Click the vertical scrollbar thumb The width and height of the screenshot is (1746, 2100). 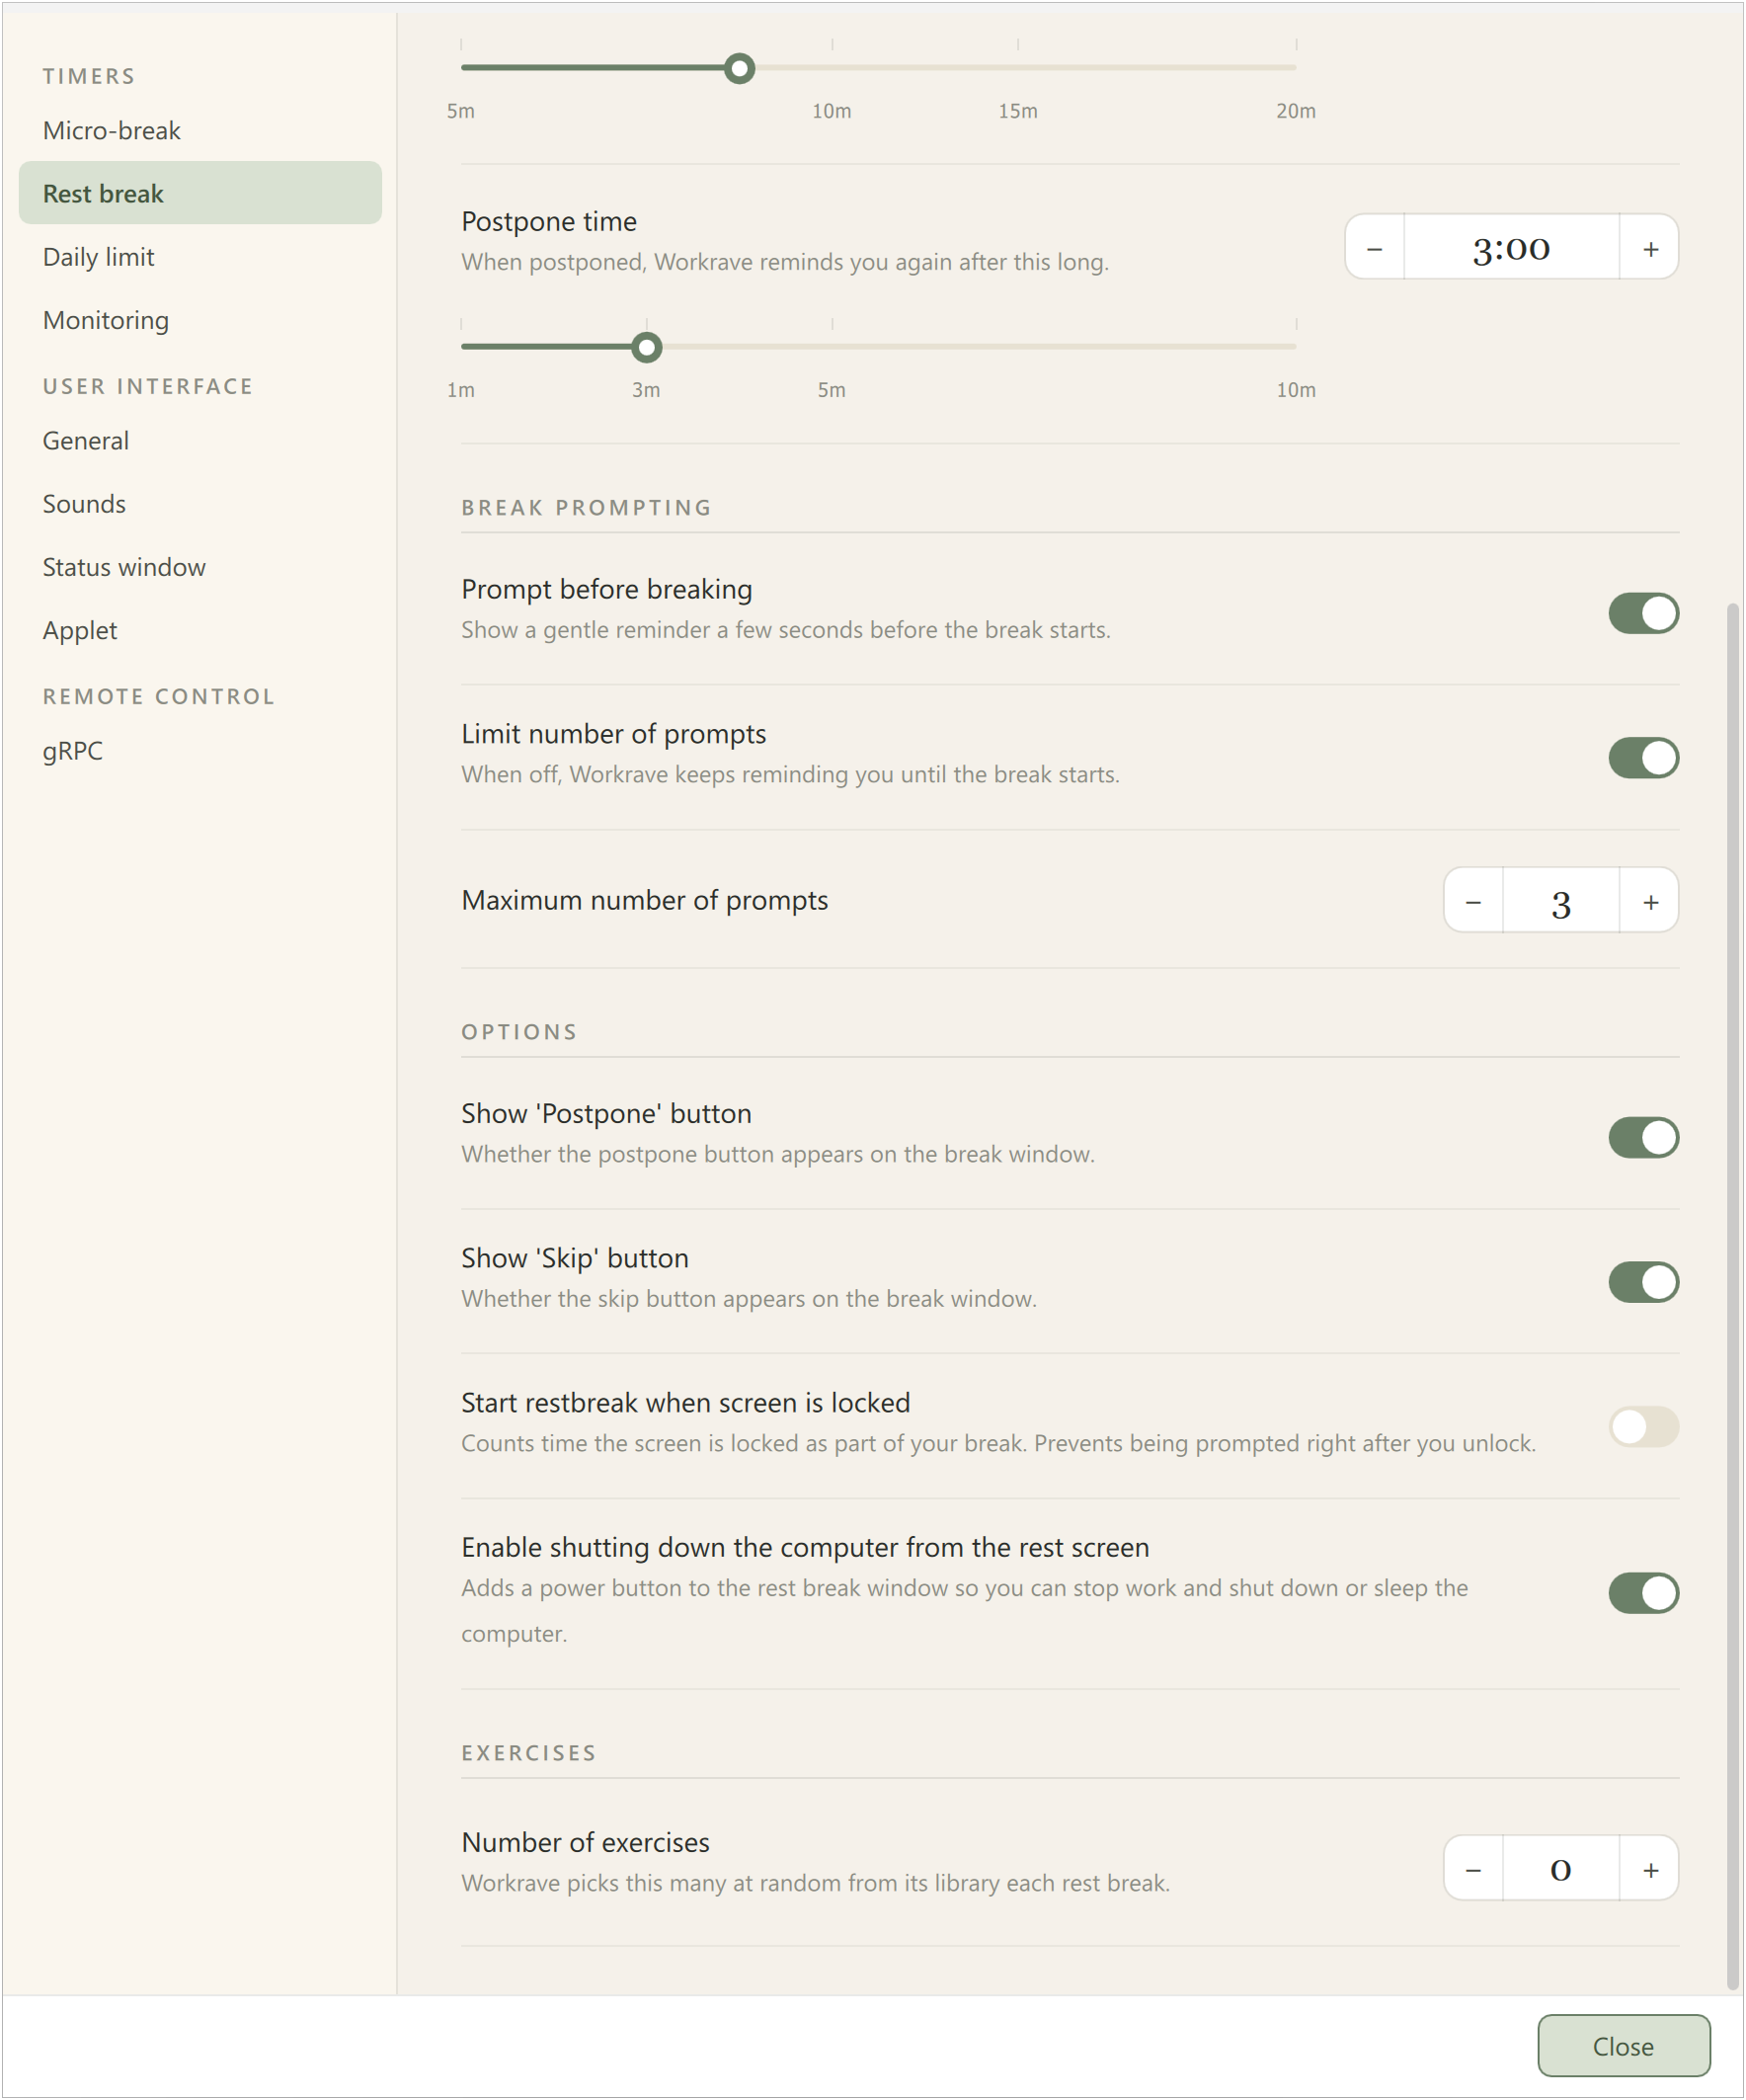pos(1733,1296)
